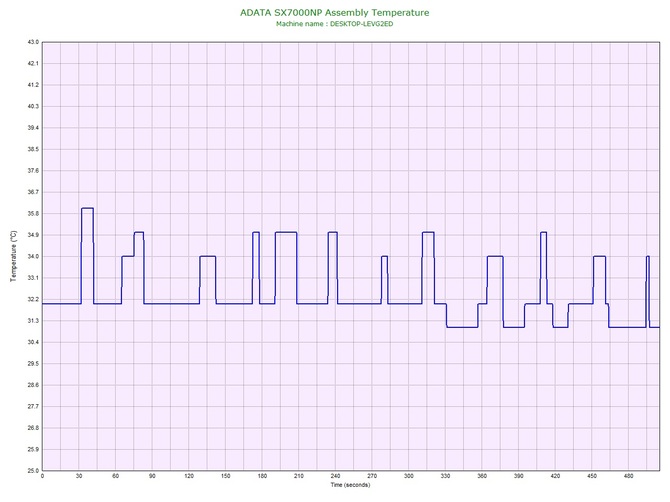Click the 60 seconds time axis label
Viewport: 670px width, 502px height.
[115, 476]
